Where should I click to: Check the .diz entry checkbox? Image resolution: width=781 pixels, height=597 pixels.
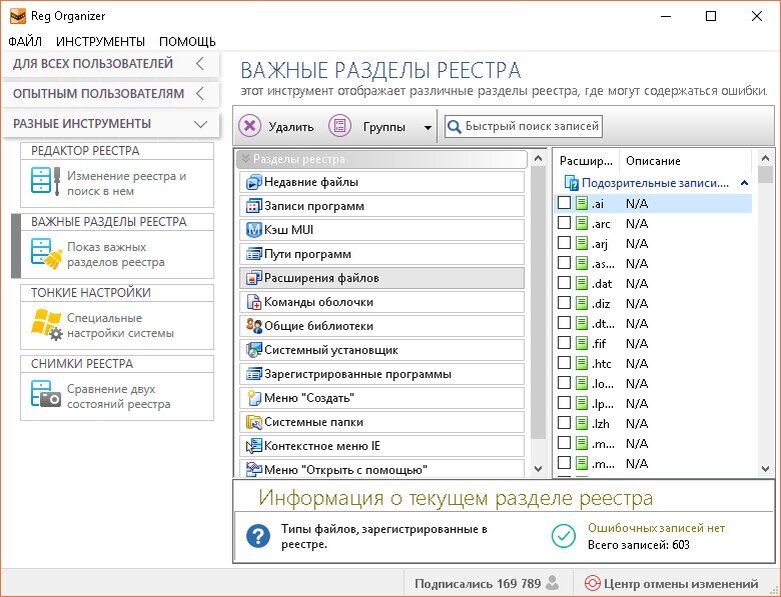click(x=564, y=303)
